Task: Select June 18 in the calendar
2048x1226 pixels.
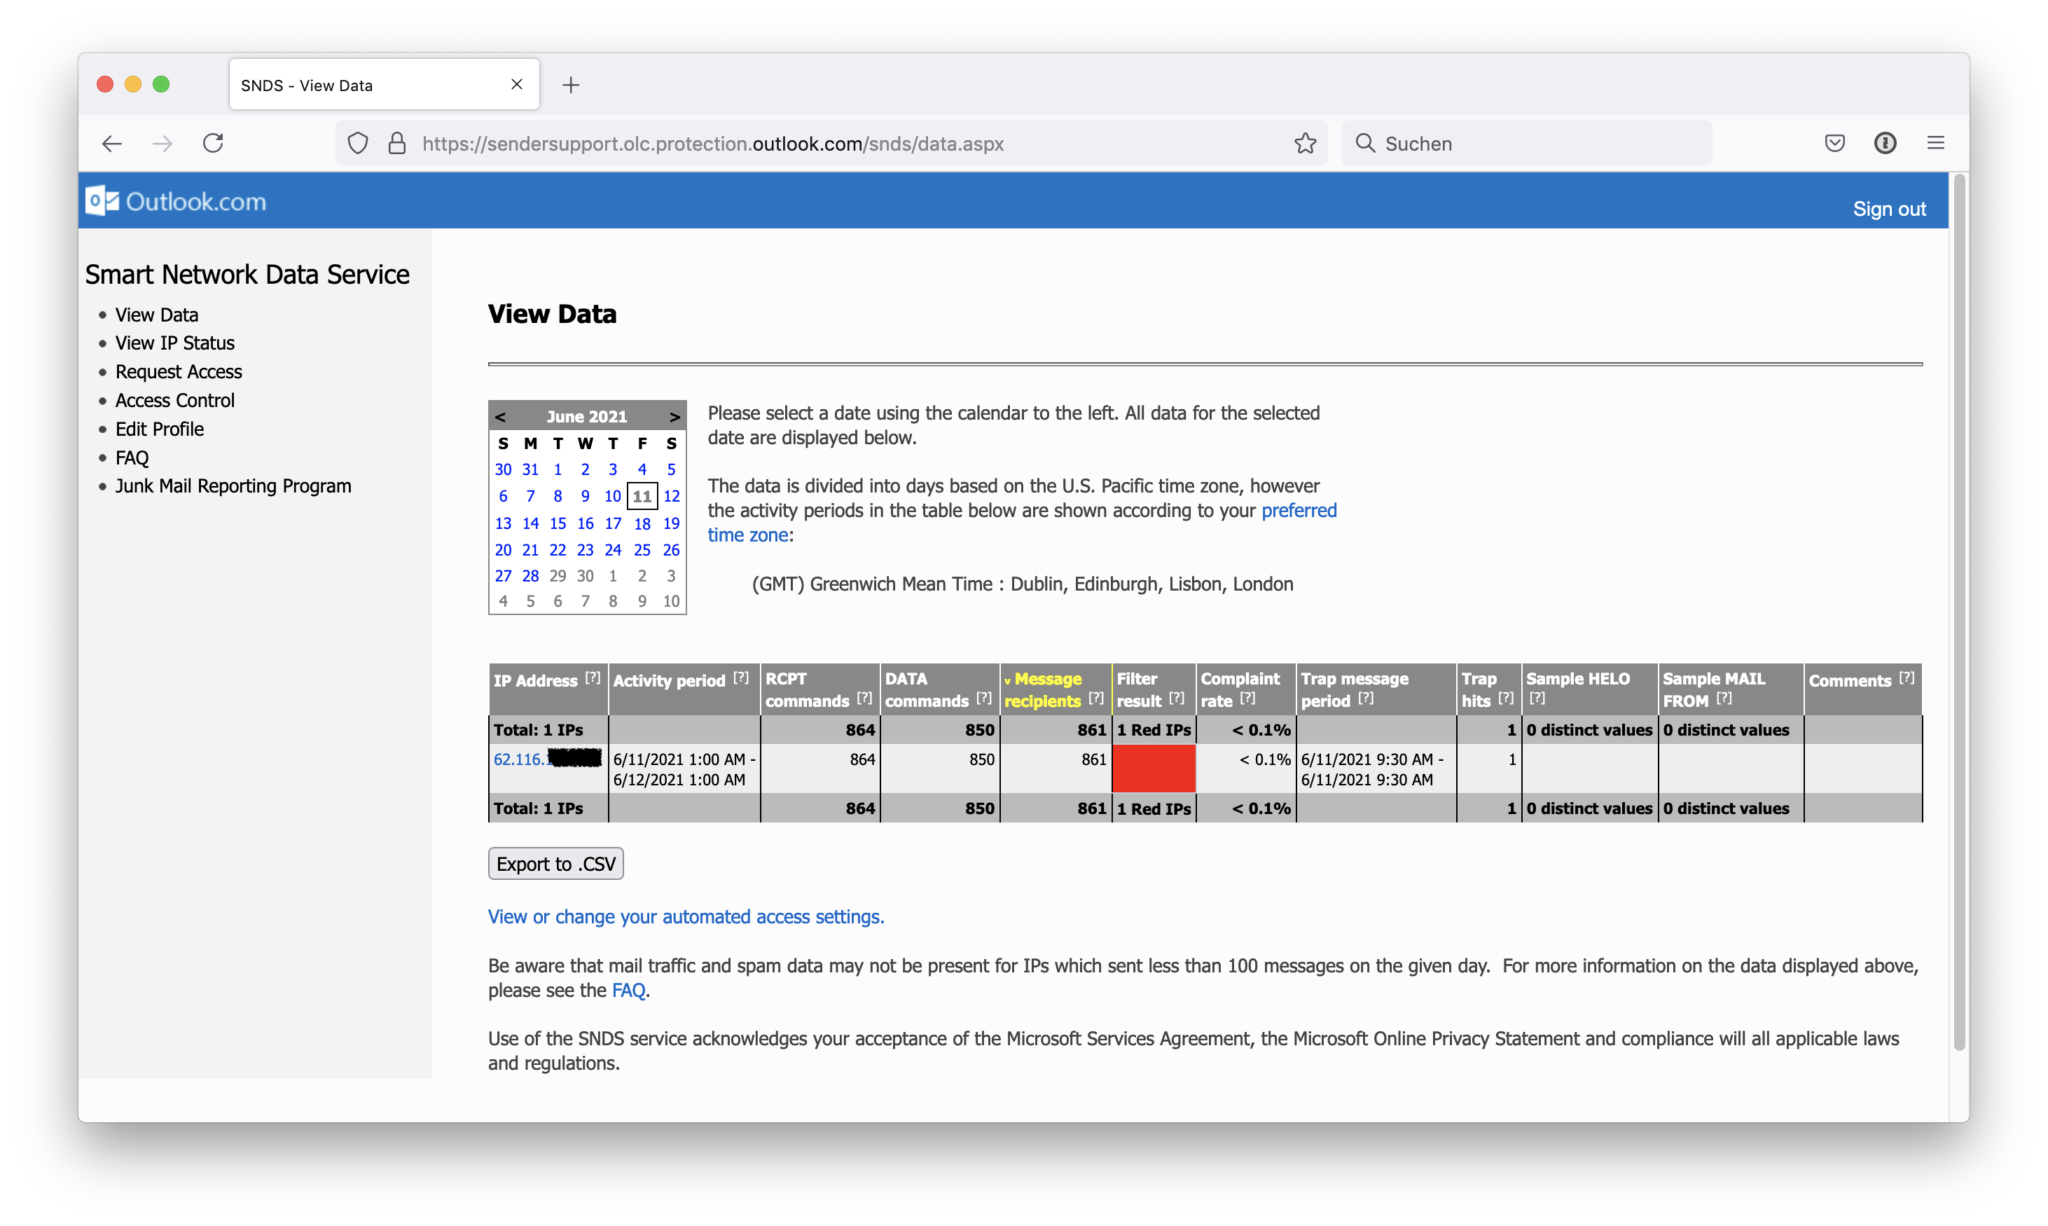Action: 642,523
